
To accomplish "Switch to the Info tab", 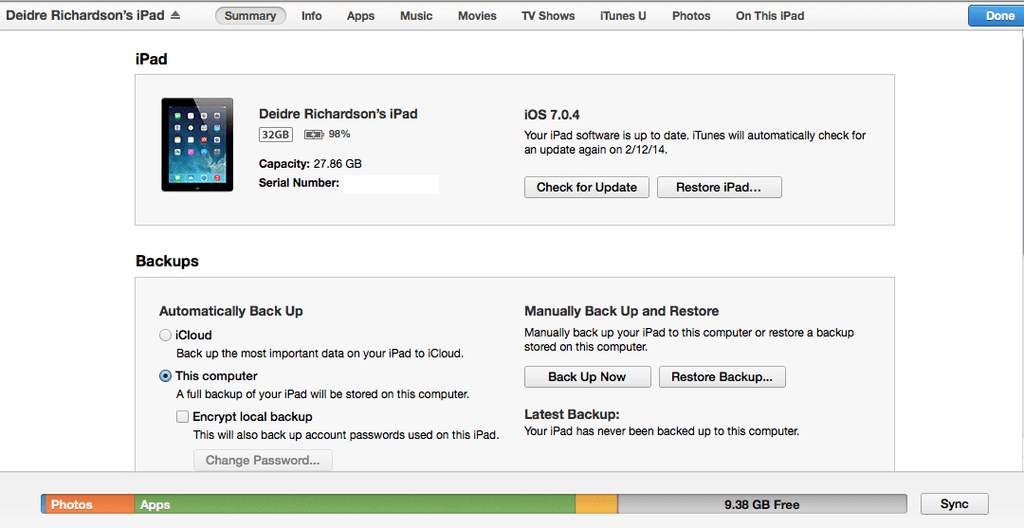I will [312, 16].
